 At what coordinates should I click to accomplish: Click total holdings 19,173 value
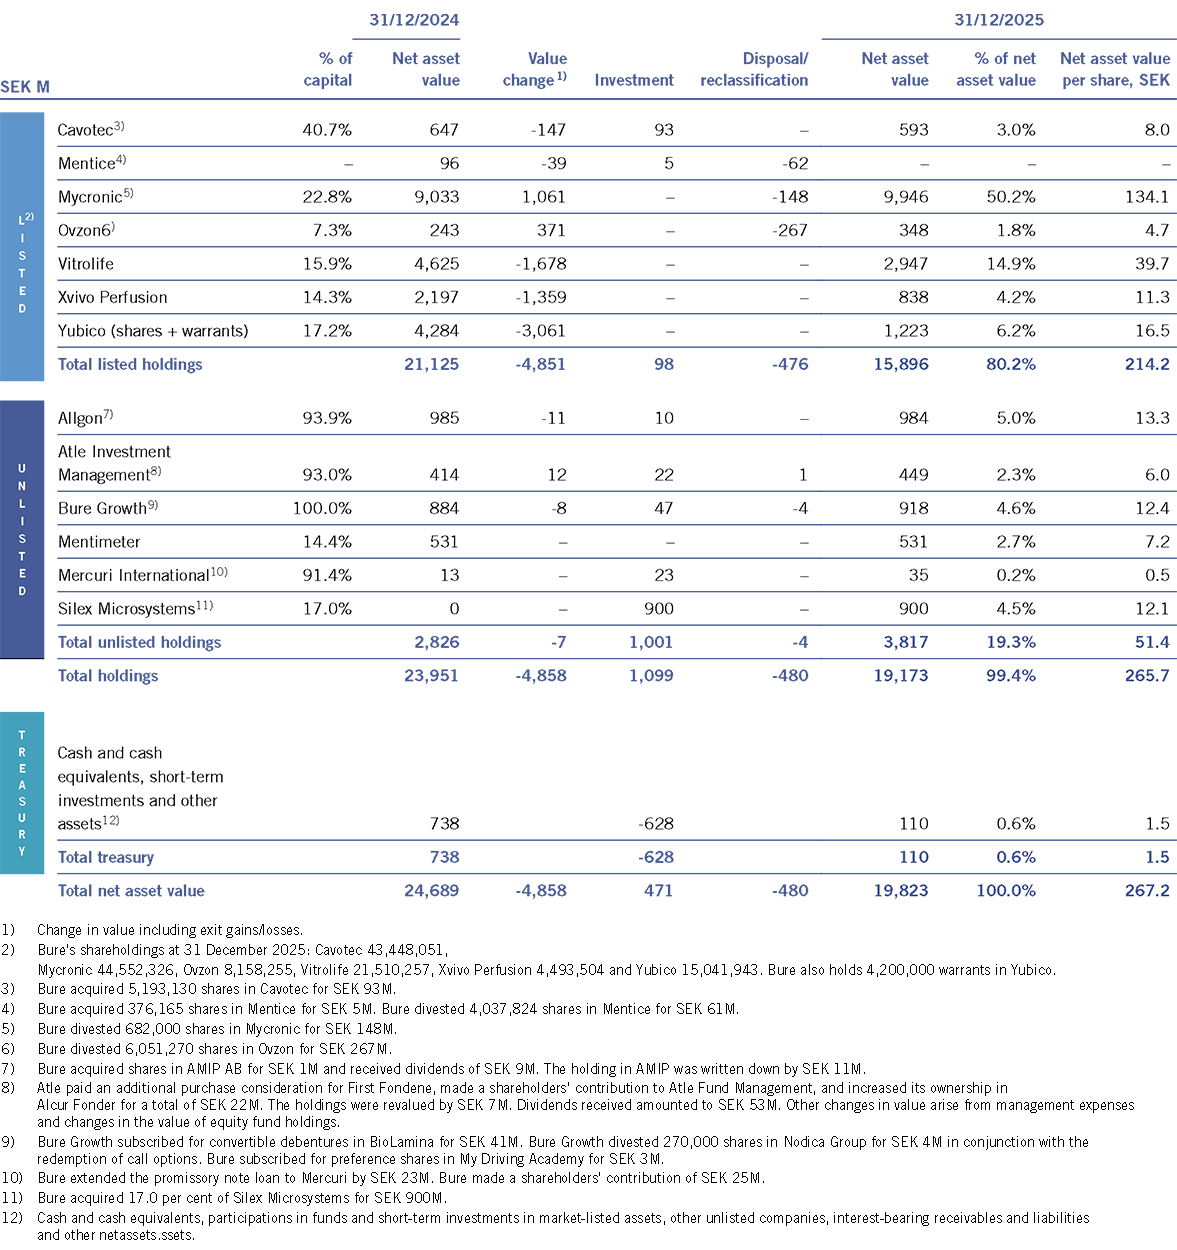(x=901, y=675)
